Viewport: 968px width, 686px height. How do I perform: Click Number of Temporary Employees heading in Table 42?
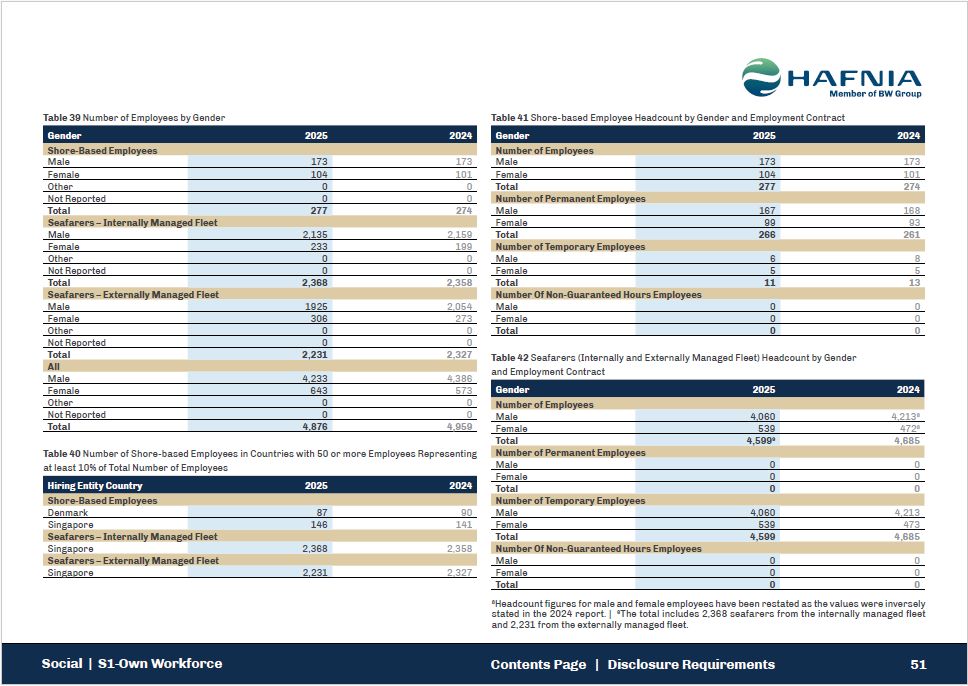[570, 501]
